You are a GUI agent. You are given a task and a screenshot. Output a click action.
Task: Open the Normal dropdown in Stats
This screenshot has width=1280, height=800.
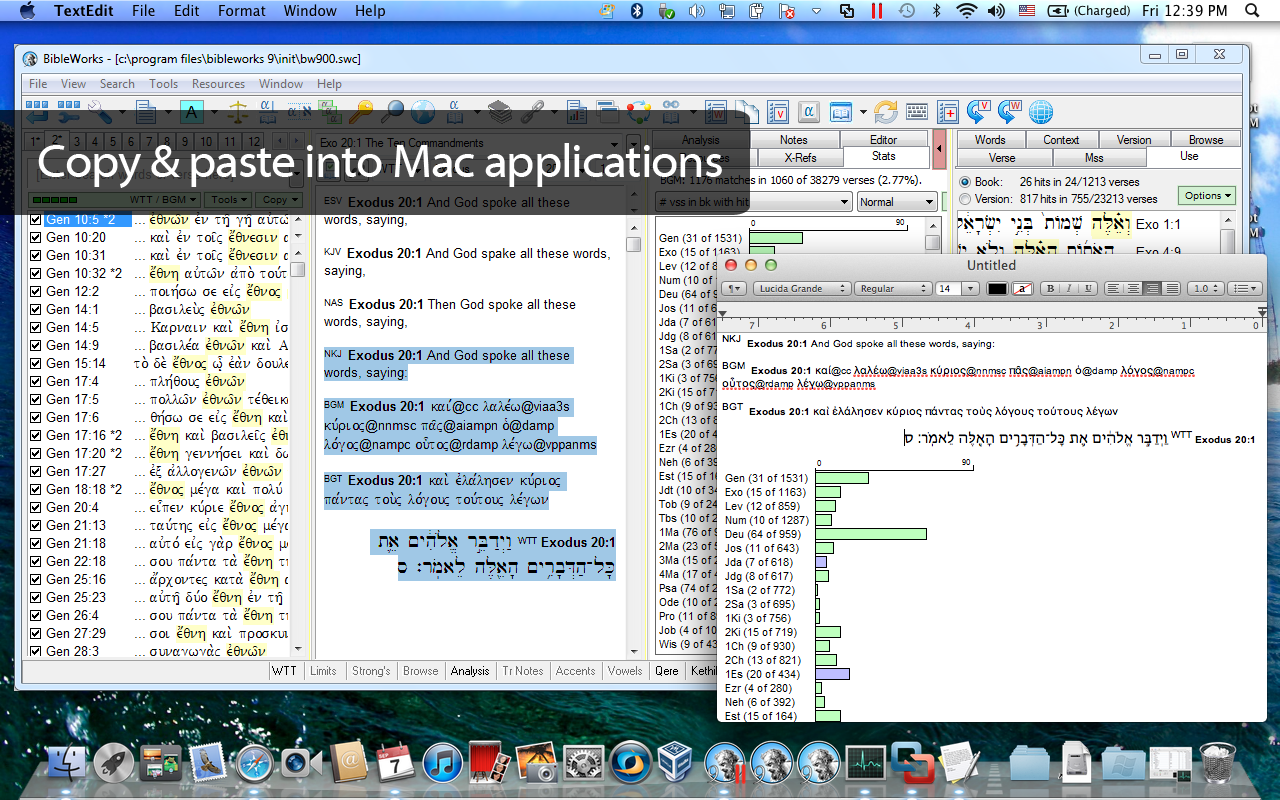point(896,202)
